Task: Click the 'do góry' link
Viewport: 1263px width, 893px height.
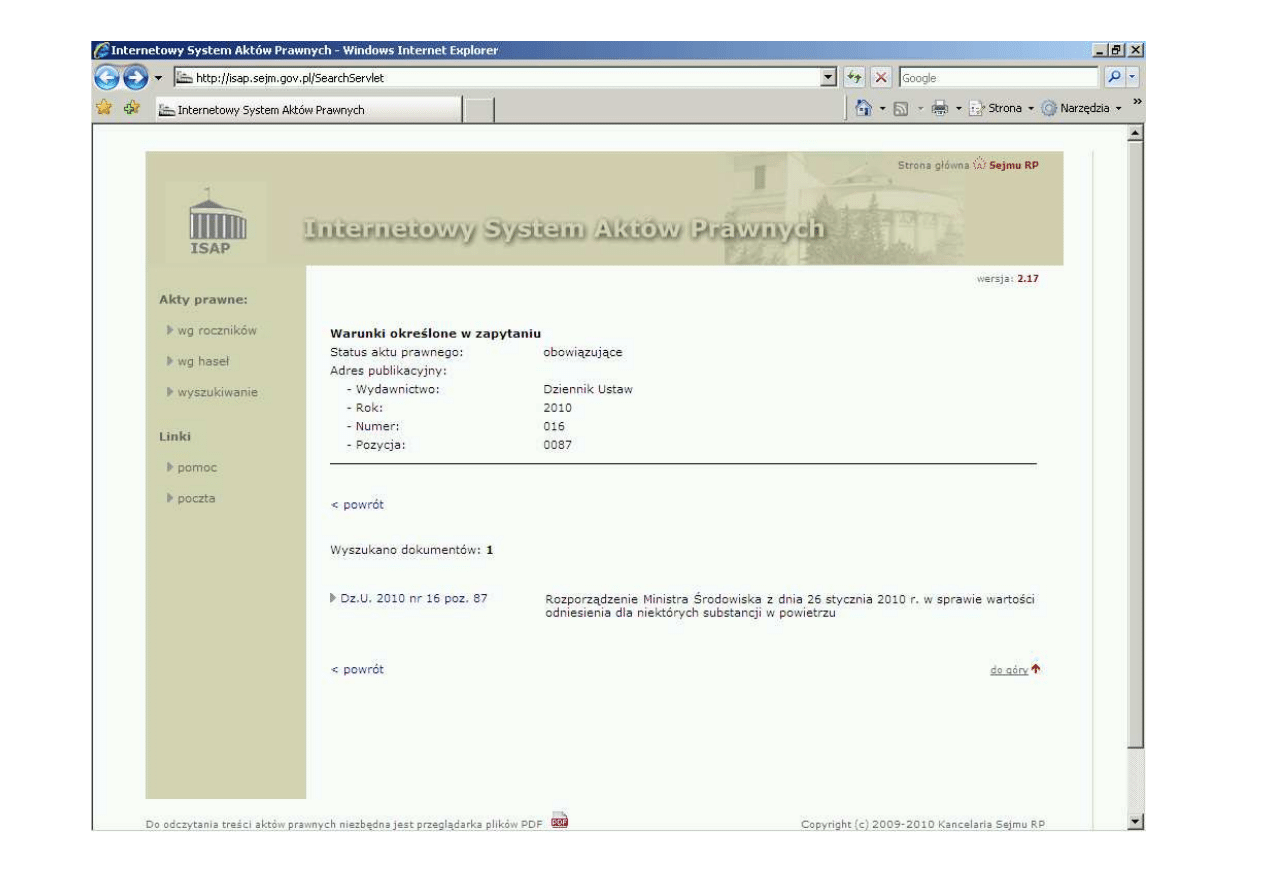Action: click(1008, 670)
